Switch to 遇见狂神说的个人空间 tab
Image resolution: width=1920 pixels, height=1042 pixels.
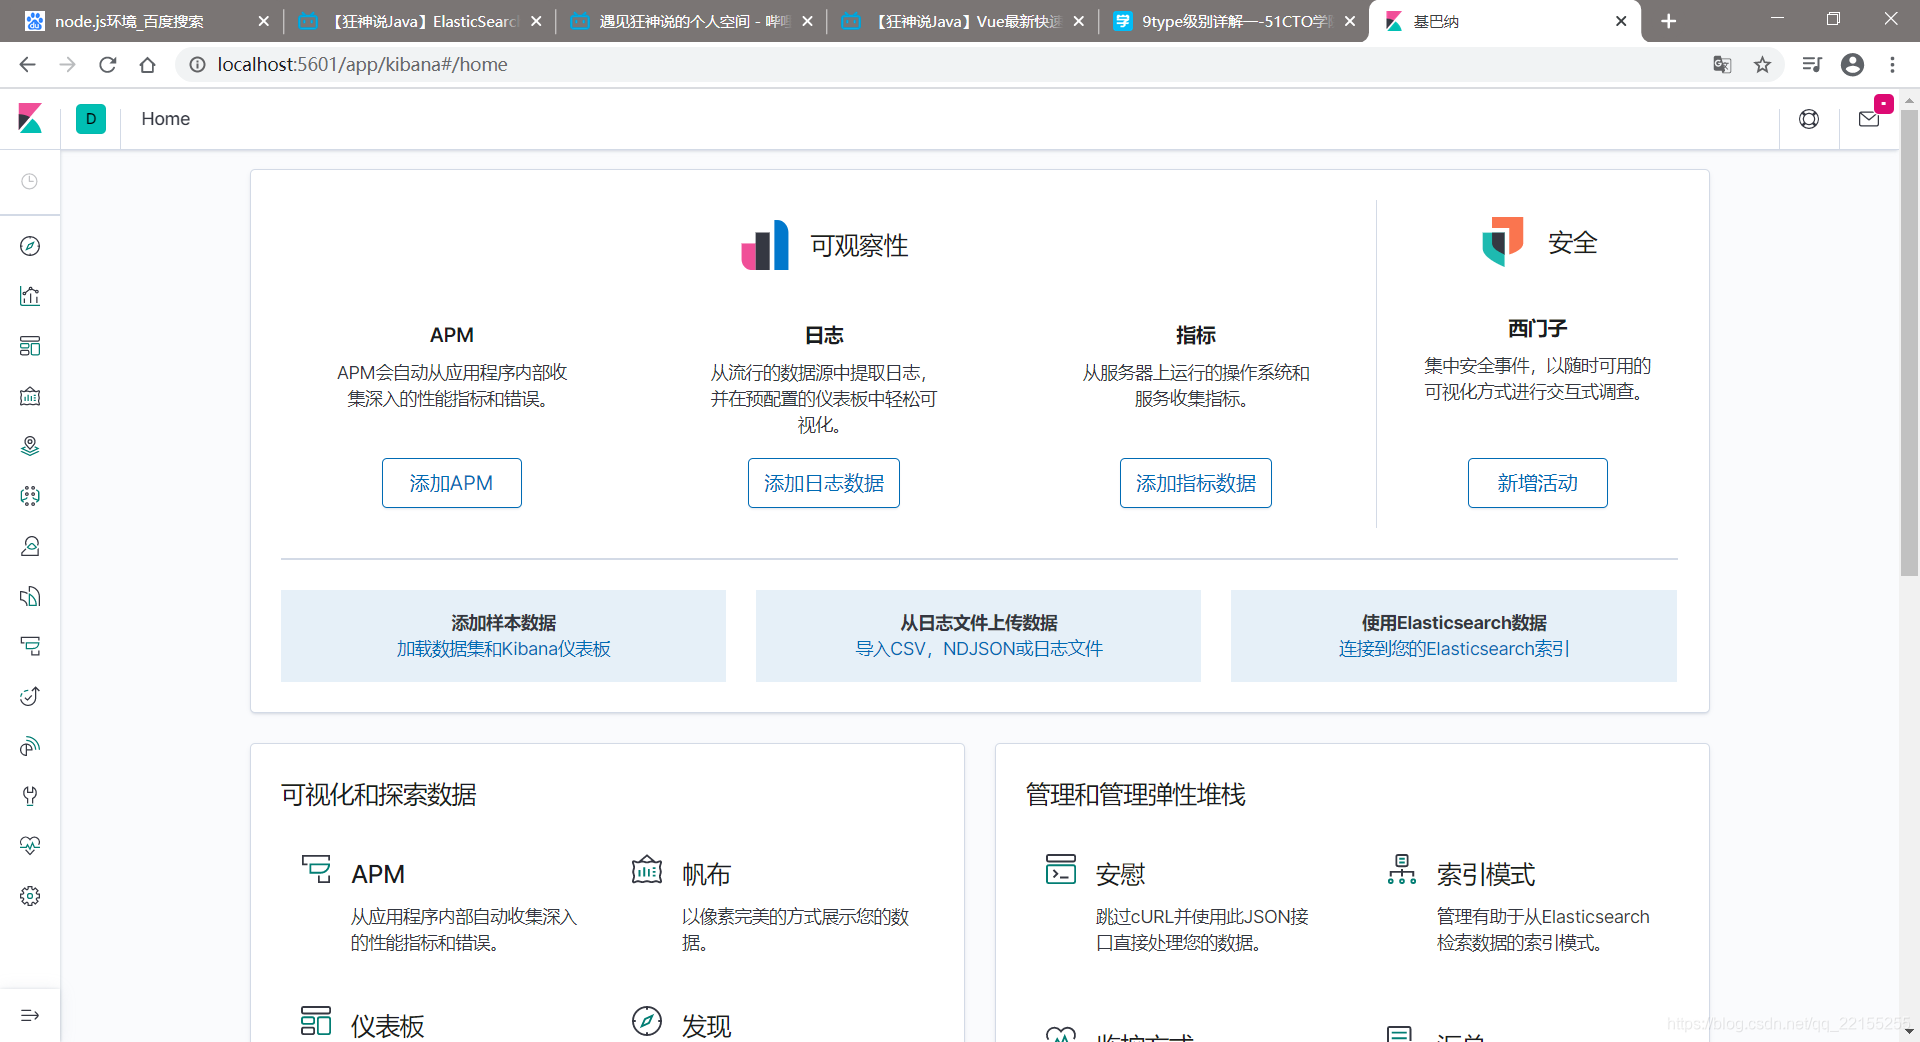pyautogui.click(x=692, y=21)
